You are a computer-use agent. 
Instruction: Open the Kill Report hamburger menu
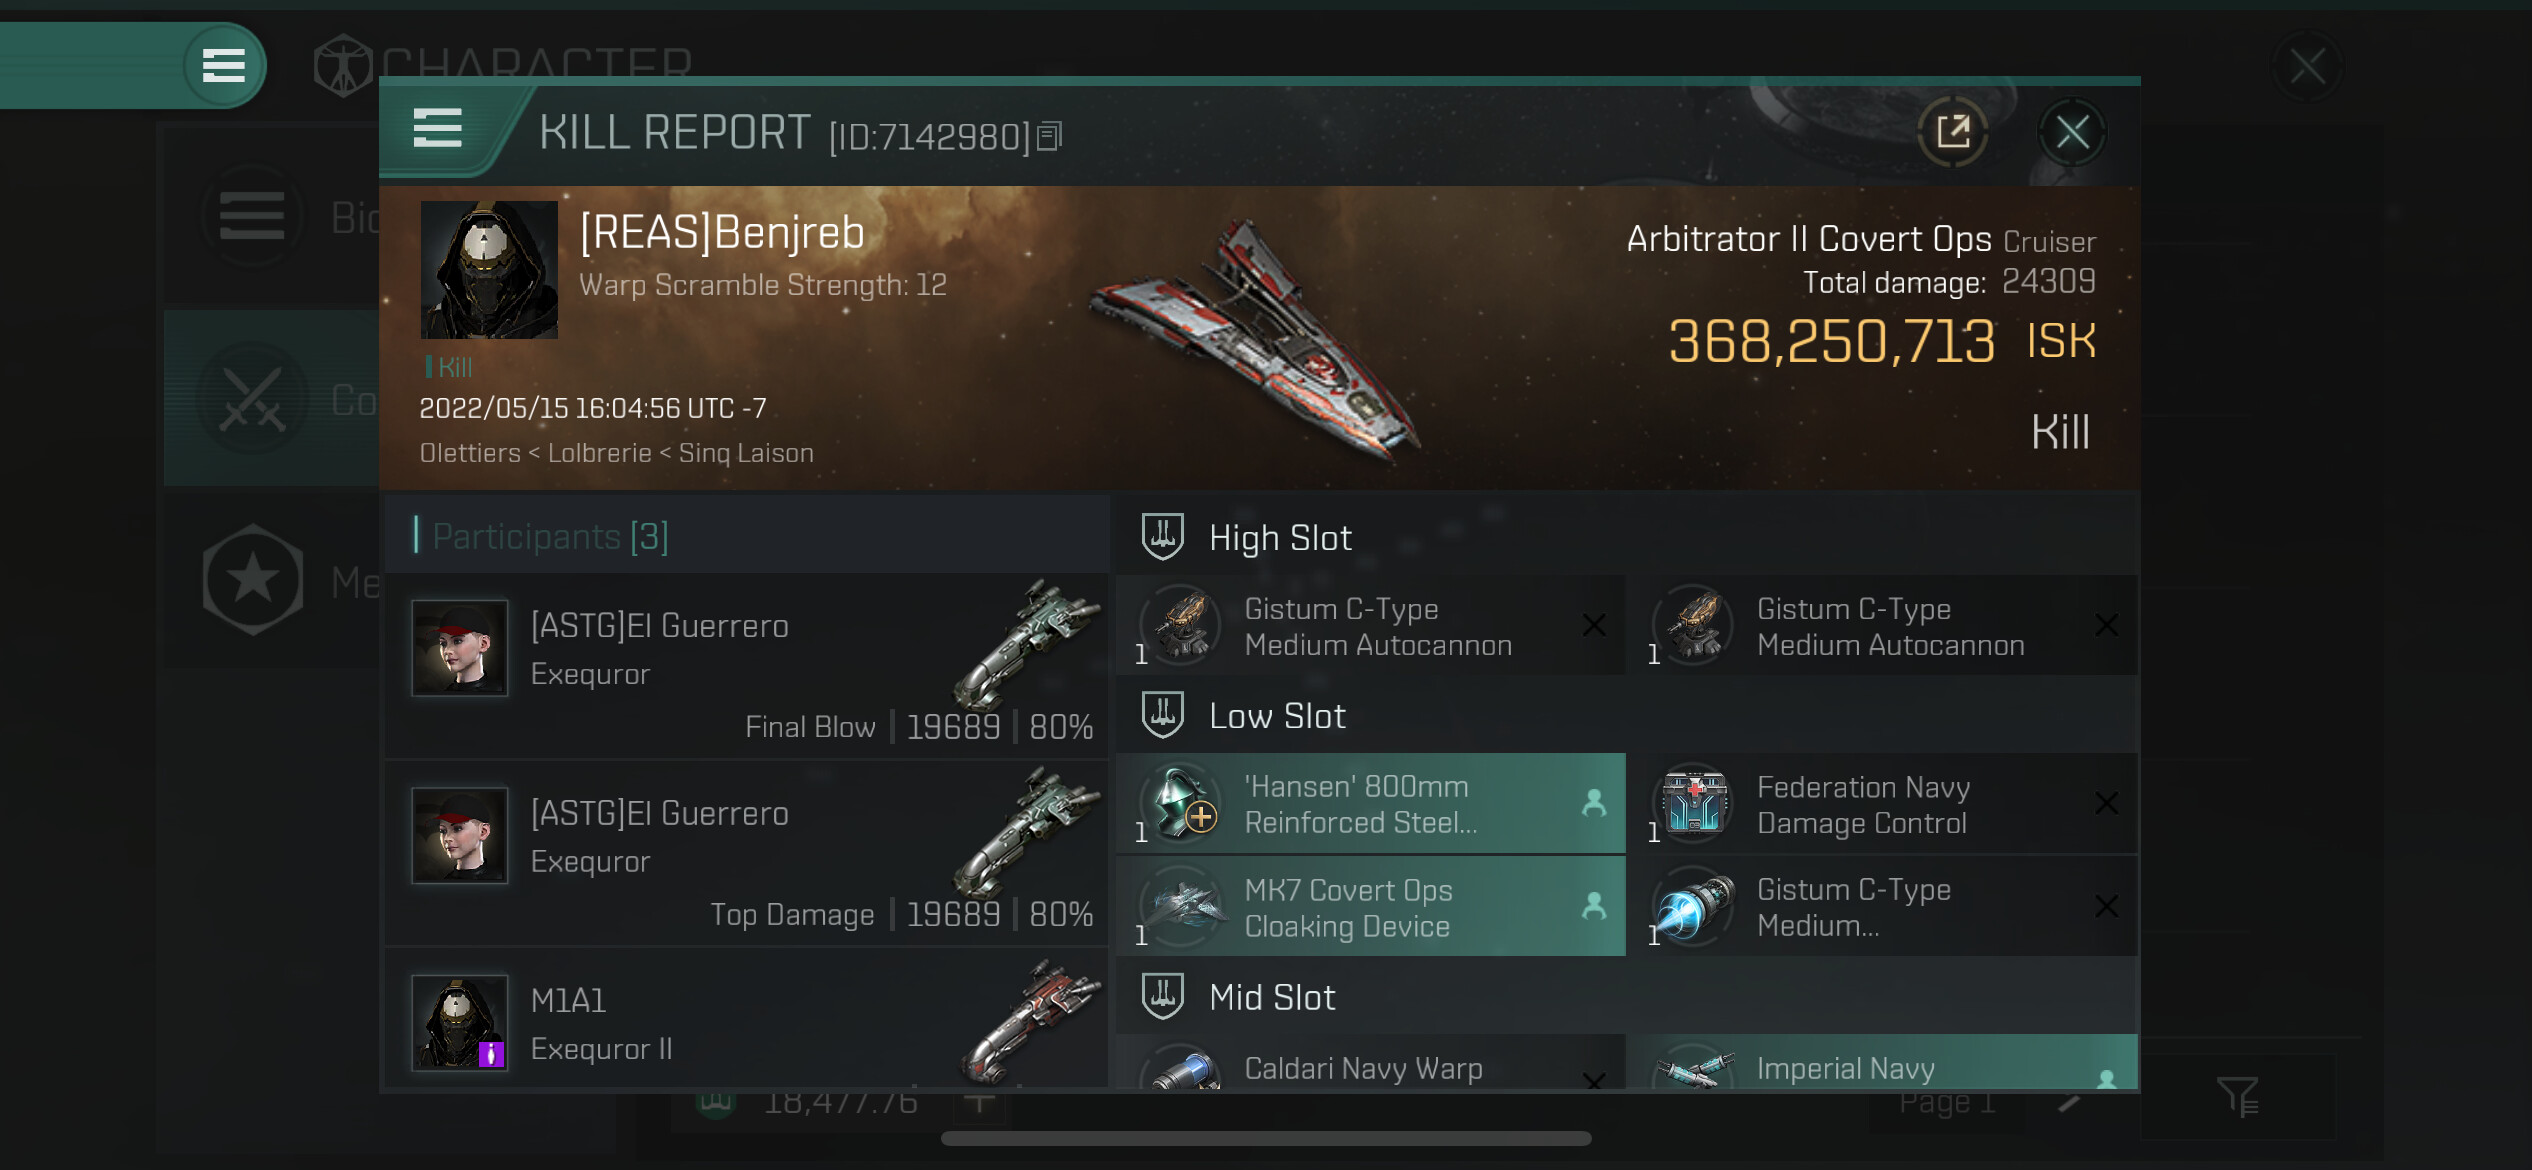tap(437, 129)
